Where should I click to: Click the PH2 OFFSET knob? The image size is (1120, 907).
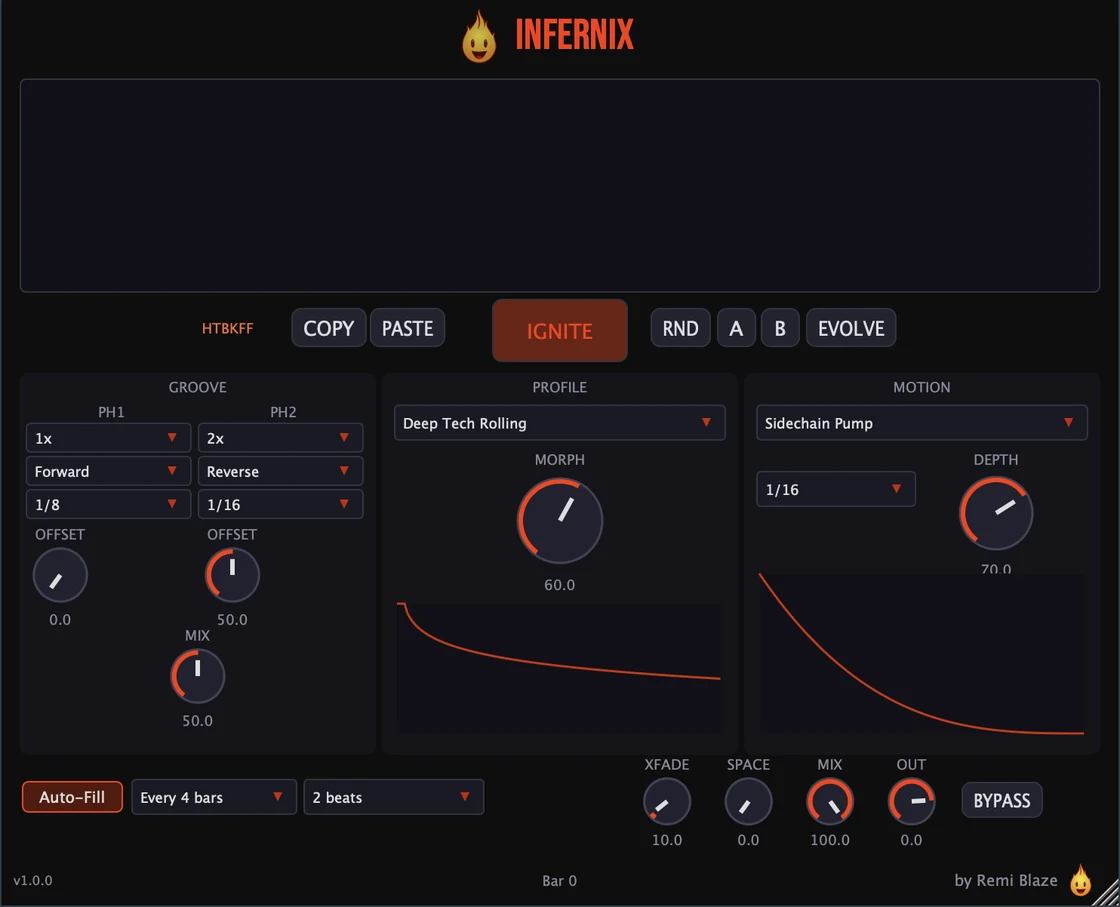coord(232,576)
